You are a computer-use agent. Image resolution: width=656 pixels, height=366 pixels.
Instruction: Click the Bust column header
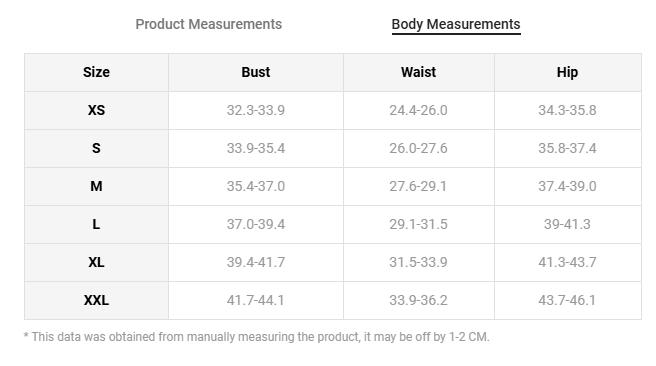click(256, 72)
